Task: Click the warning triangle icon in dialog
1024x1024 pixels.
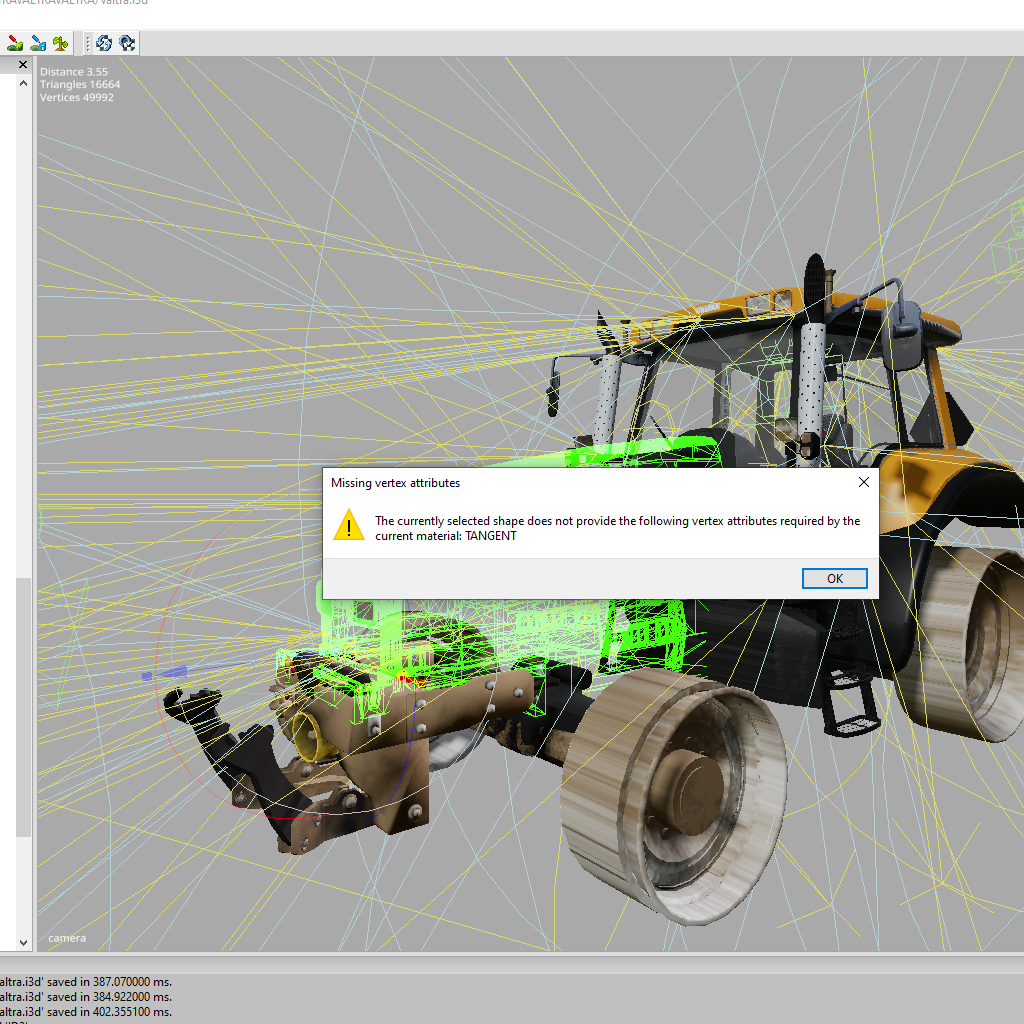Action: (x=349, y=525)
